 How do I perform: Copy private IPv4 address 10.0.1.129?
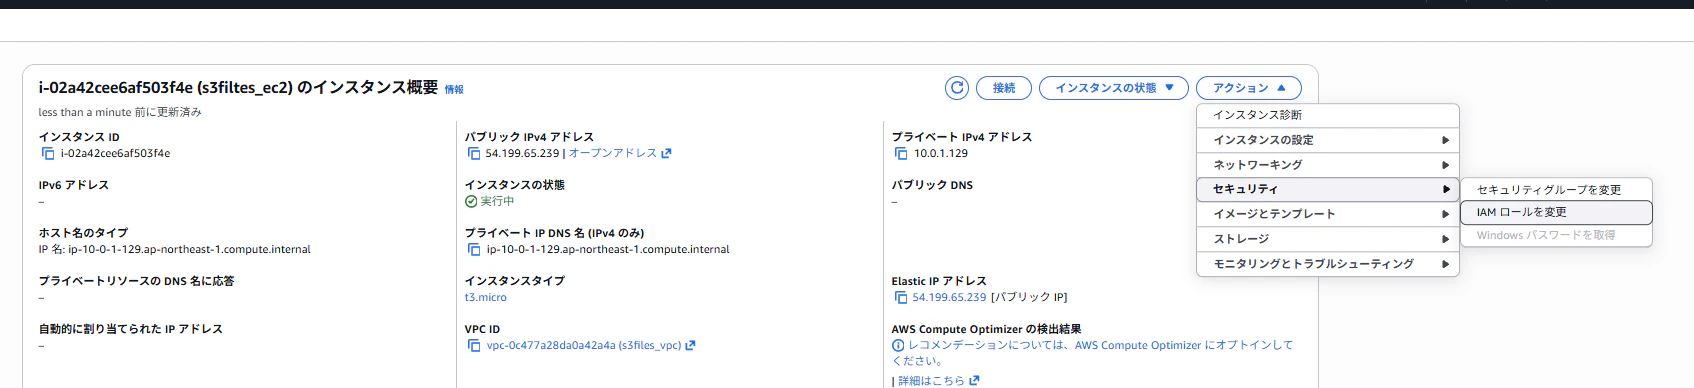(x=901, y=153)
